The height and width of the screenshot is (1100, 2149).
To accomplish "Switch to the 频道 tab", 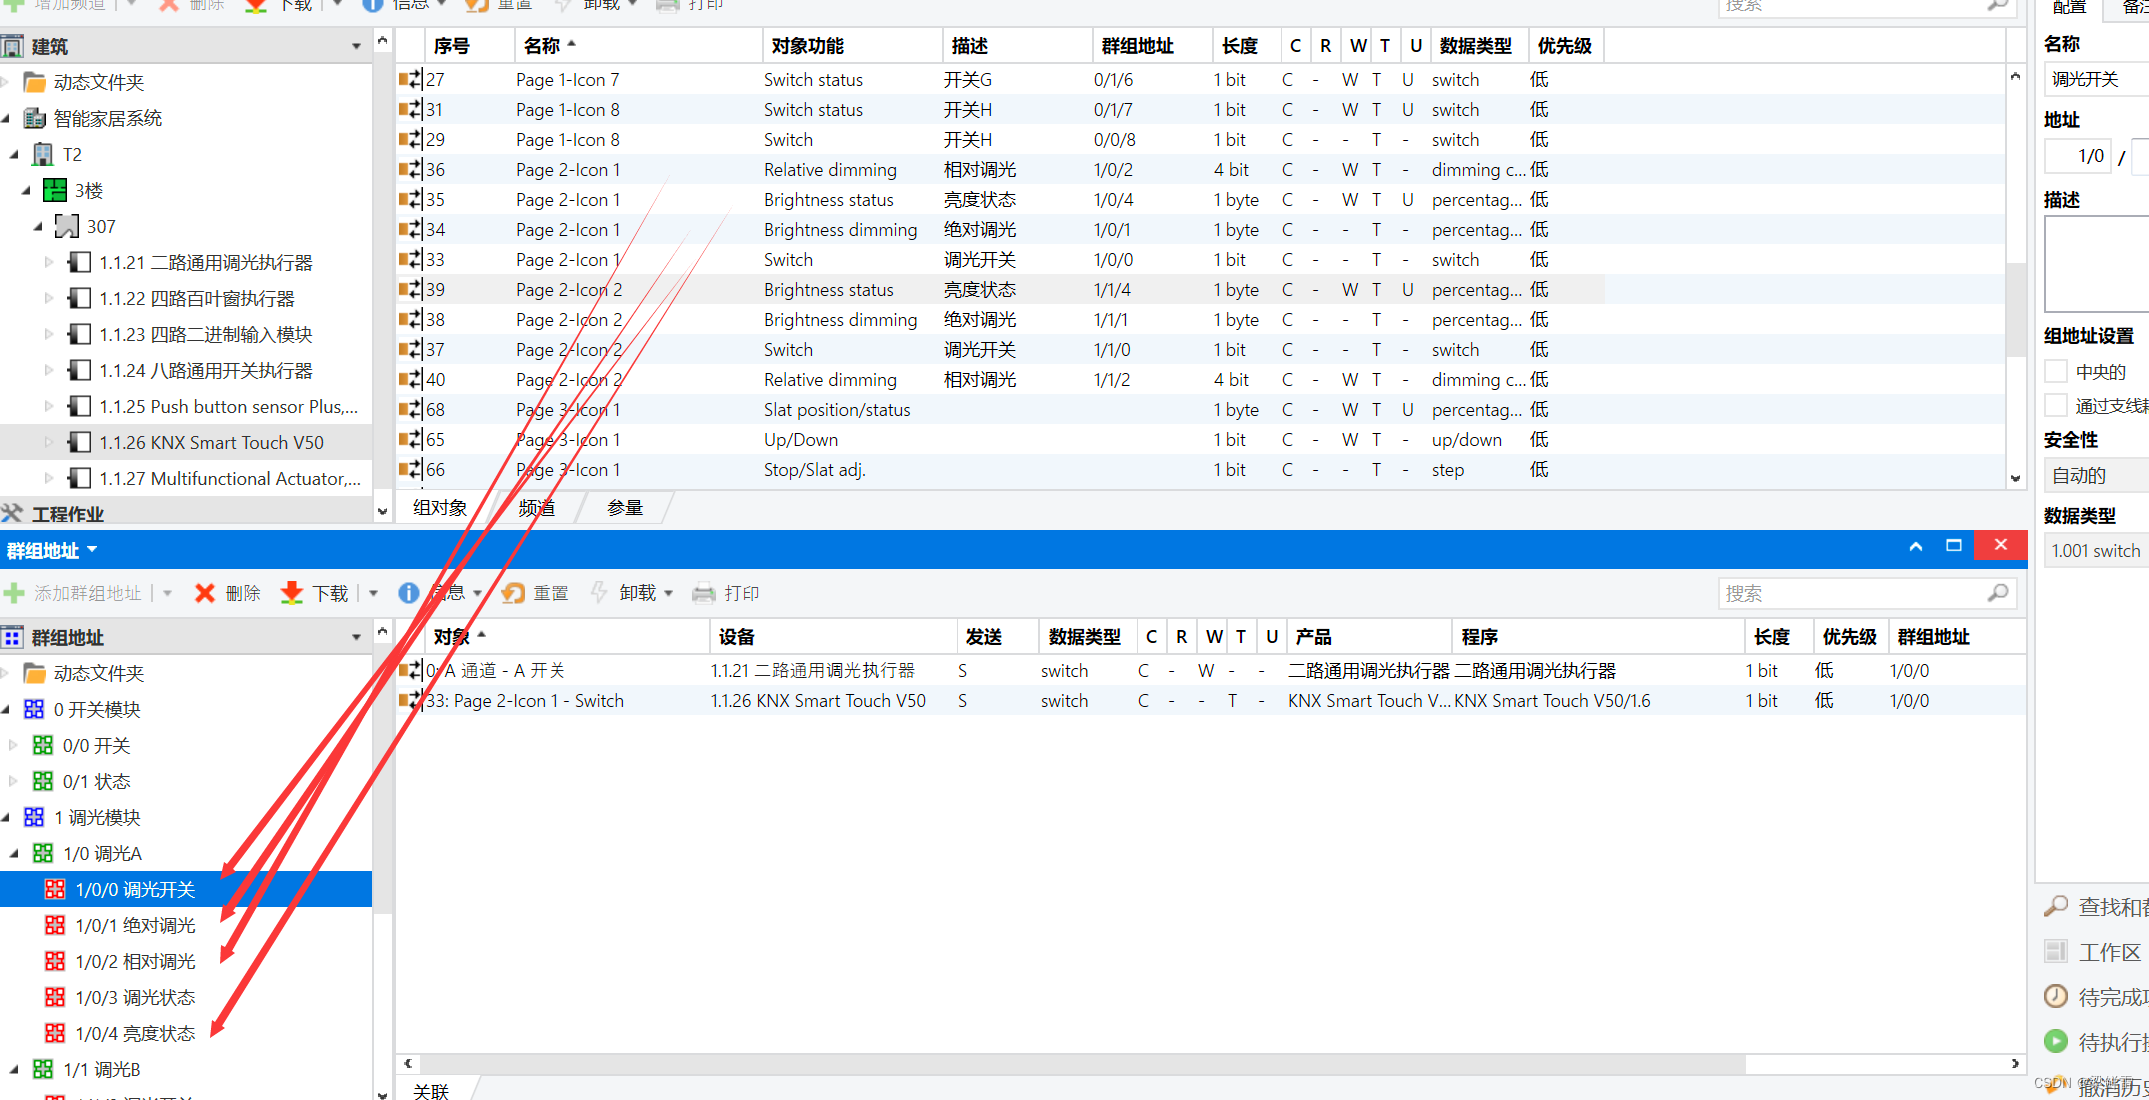I will click(537, 508).
